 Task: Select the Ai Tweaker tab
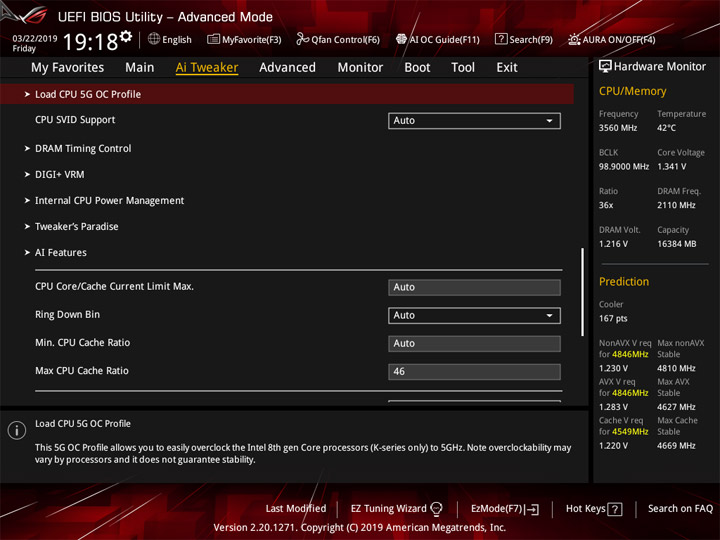(x=207, y=68)
